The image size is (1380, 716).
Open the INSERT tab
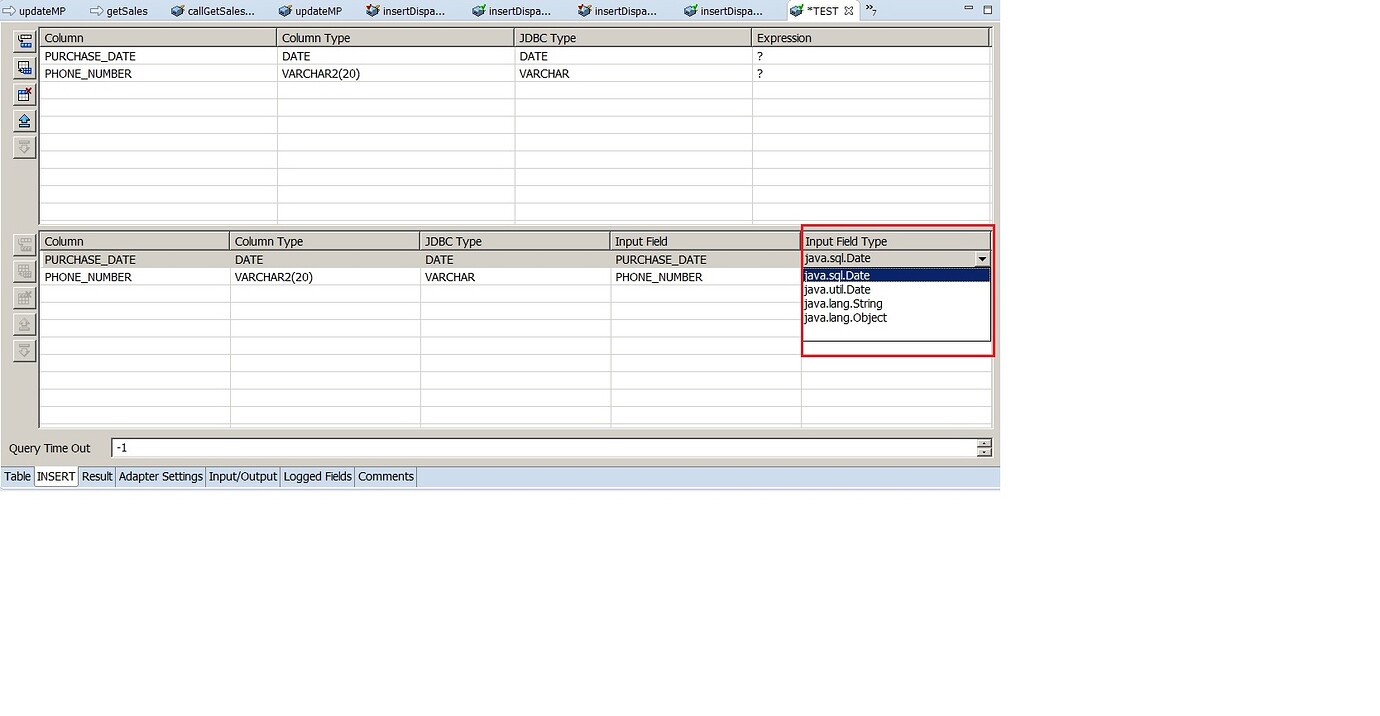tap(56, 477)
